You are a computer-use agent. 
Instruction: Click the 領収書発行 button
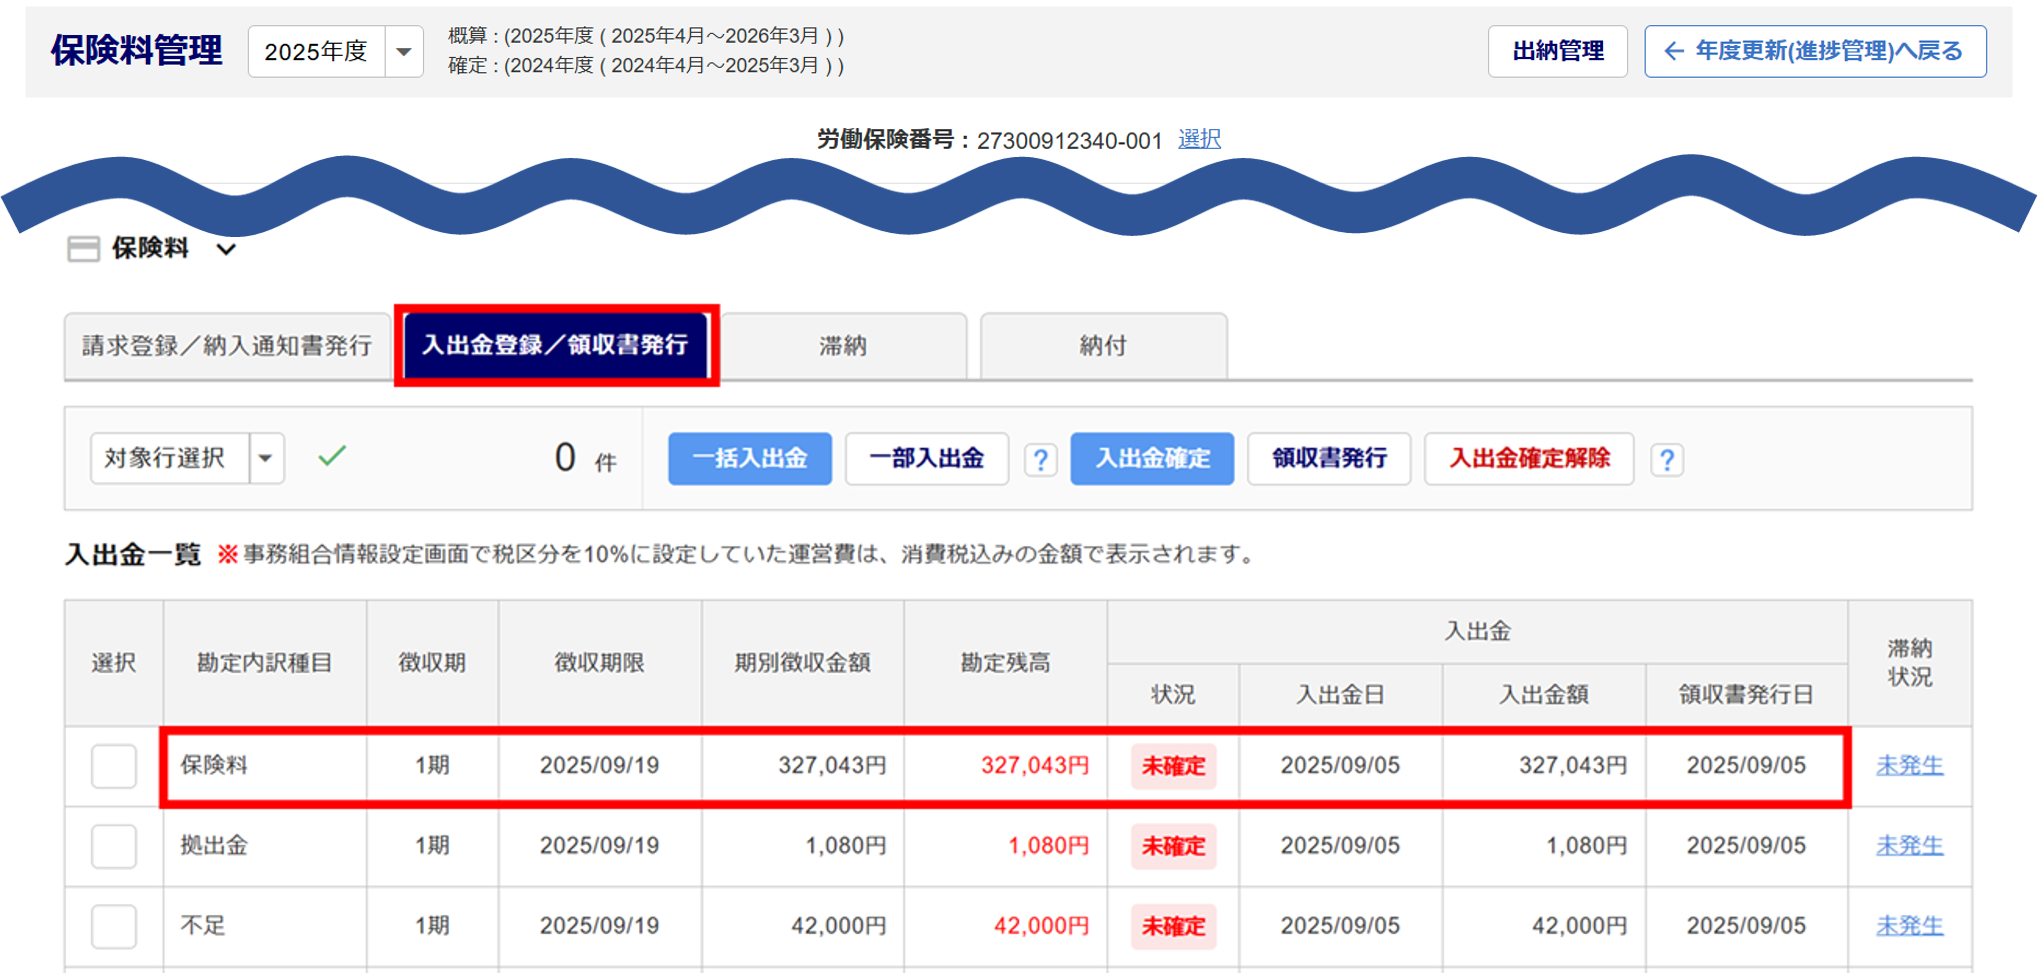(x=1328, y=459)
